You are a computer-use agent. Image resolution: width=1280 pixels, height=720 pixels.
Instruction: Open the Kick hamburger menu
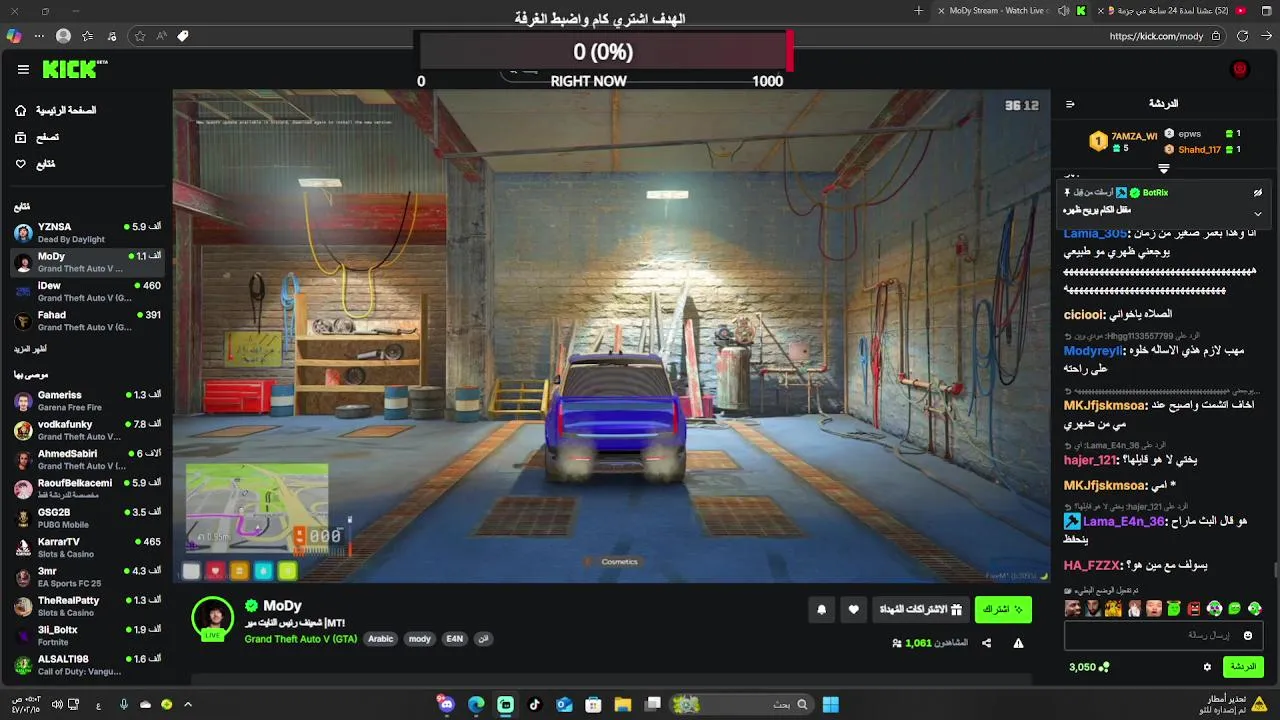pos(23,69)
